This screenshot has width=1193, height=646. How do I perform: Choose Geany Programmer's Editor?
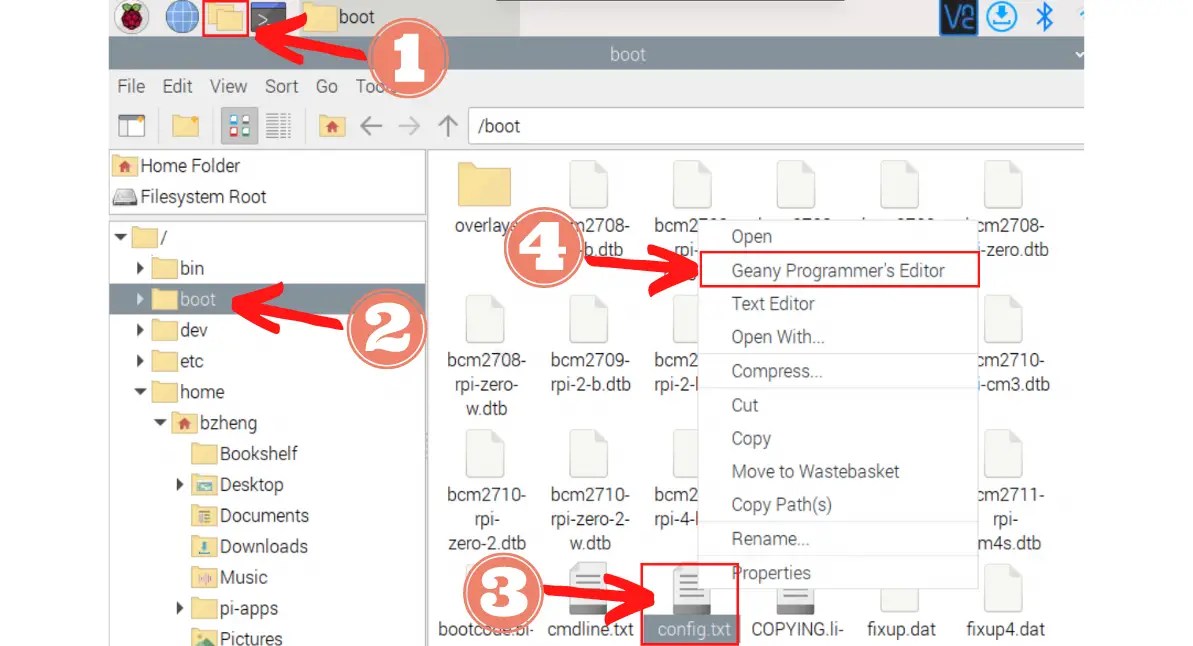(838, 270)
